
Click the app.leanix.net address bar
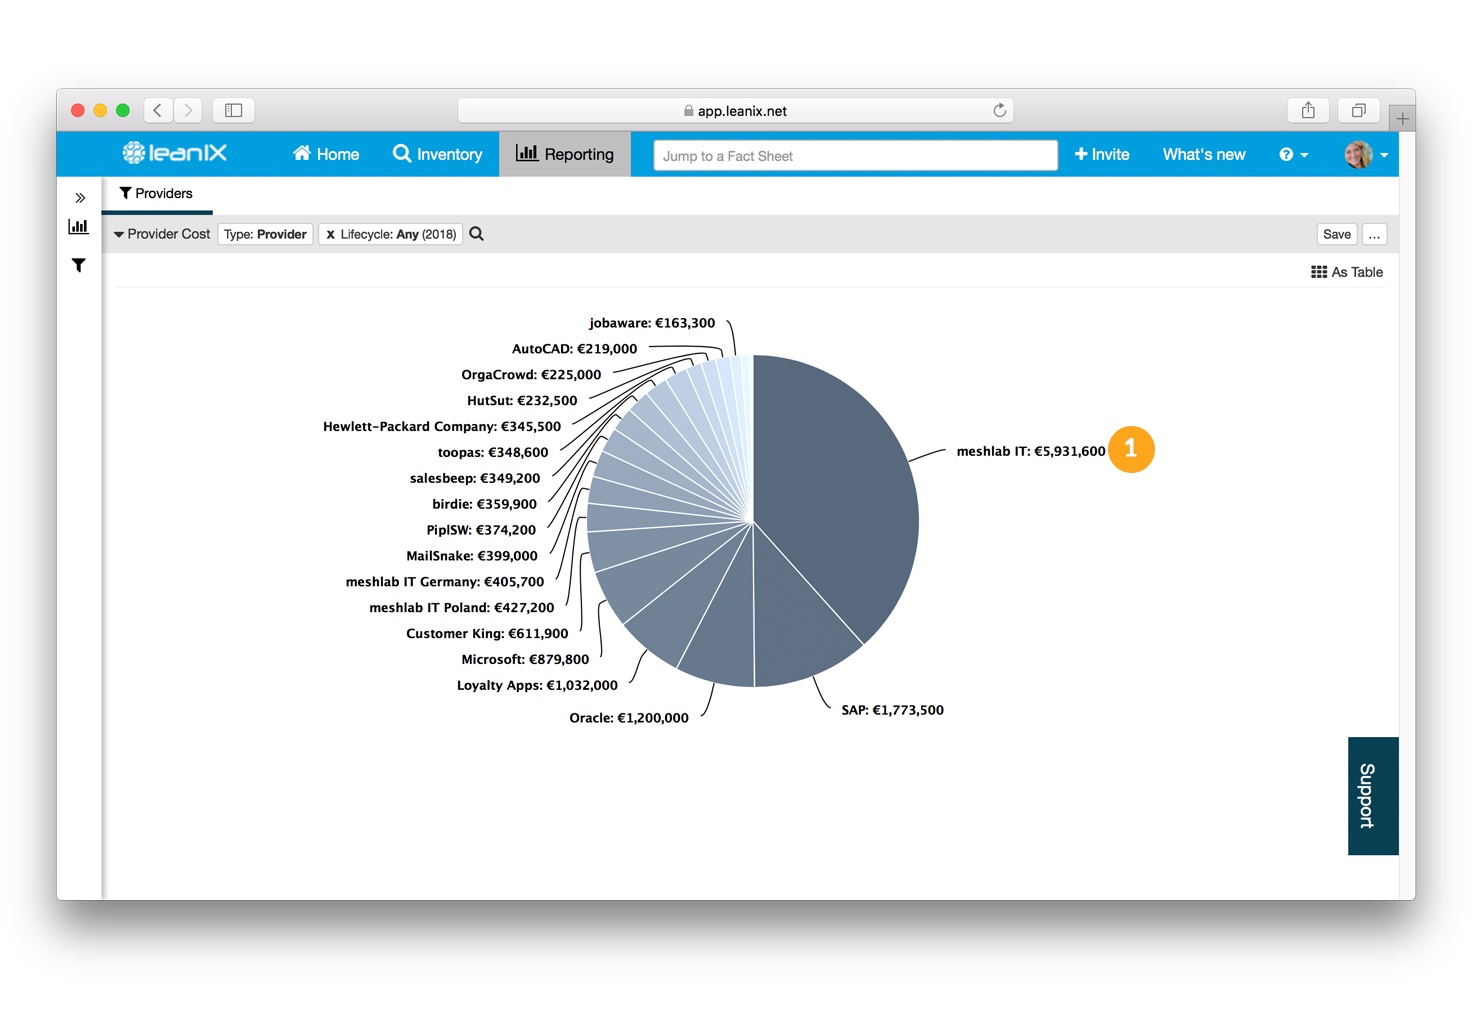click(x=736, y=110)
